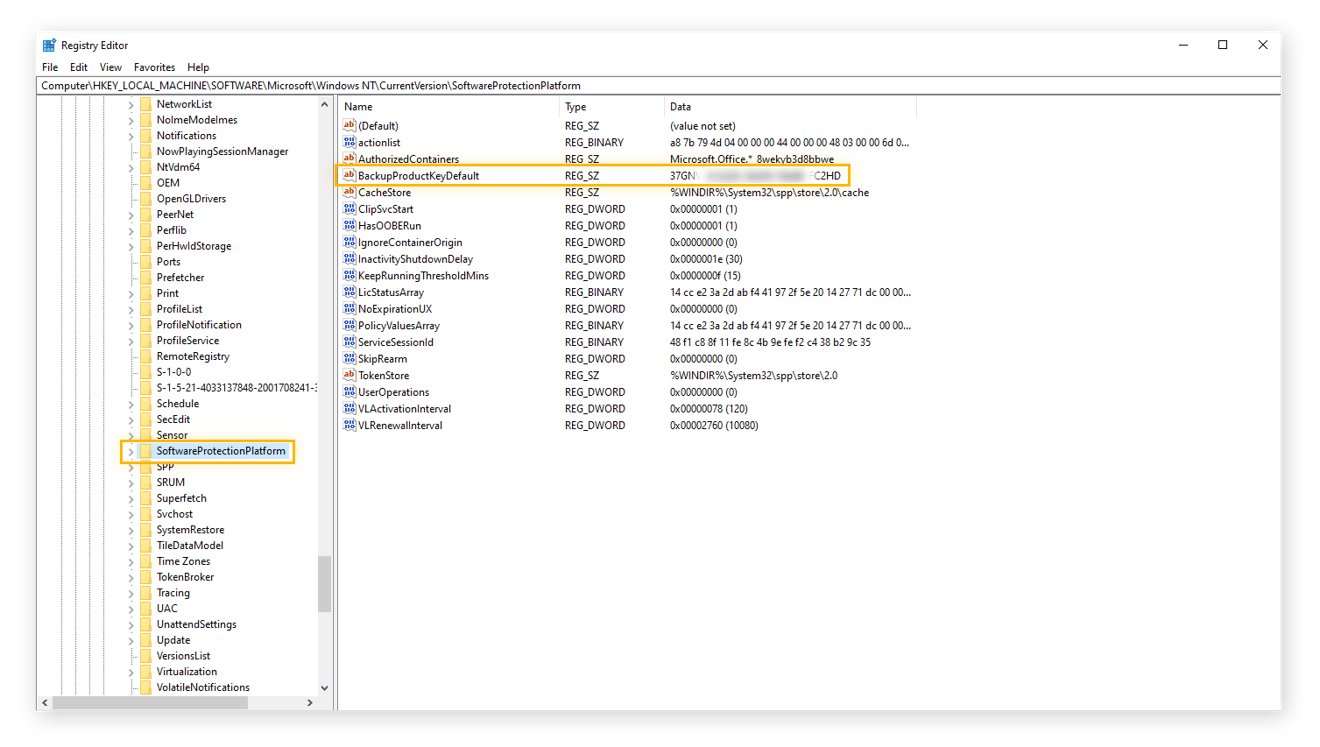Click the Registry Editor title bar icon
1320x747 pixels.
coord(47,44)
